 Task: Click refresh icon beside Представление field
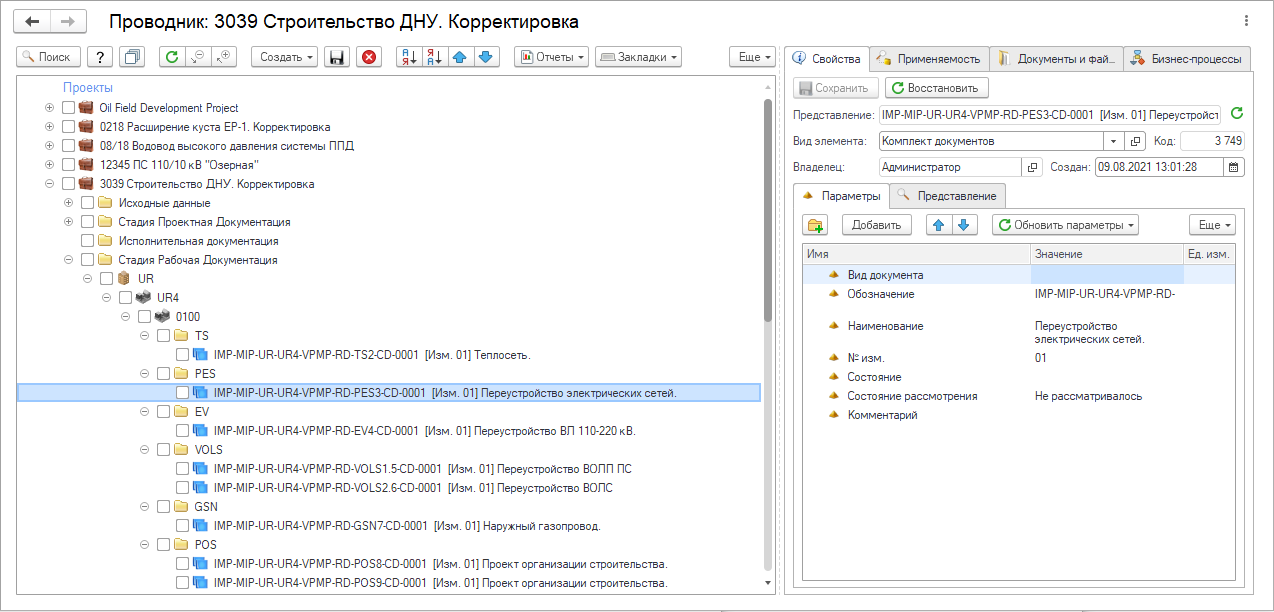point(1237,114)
